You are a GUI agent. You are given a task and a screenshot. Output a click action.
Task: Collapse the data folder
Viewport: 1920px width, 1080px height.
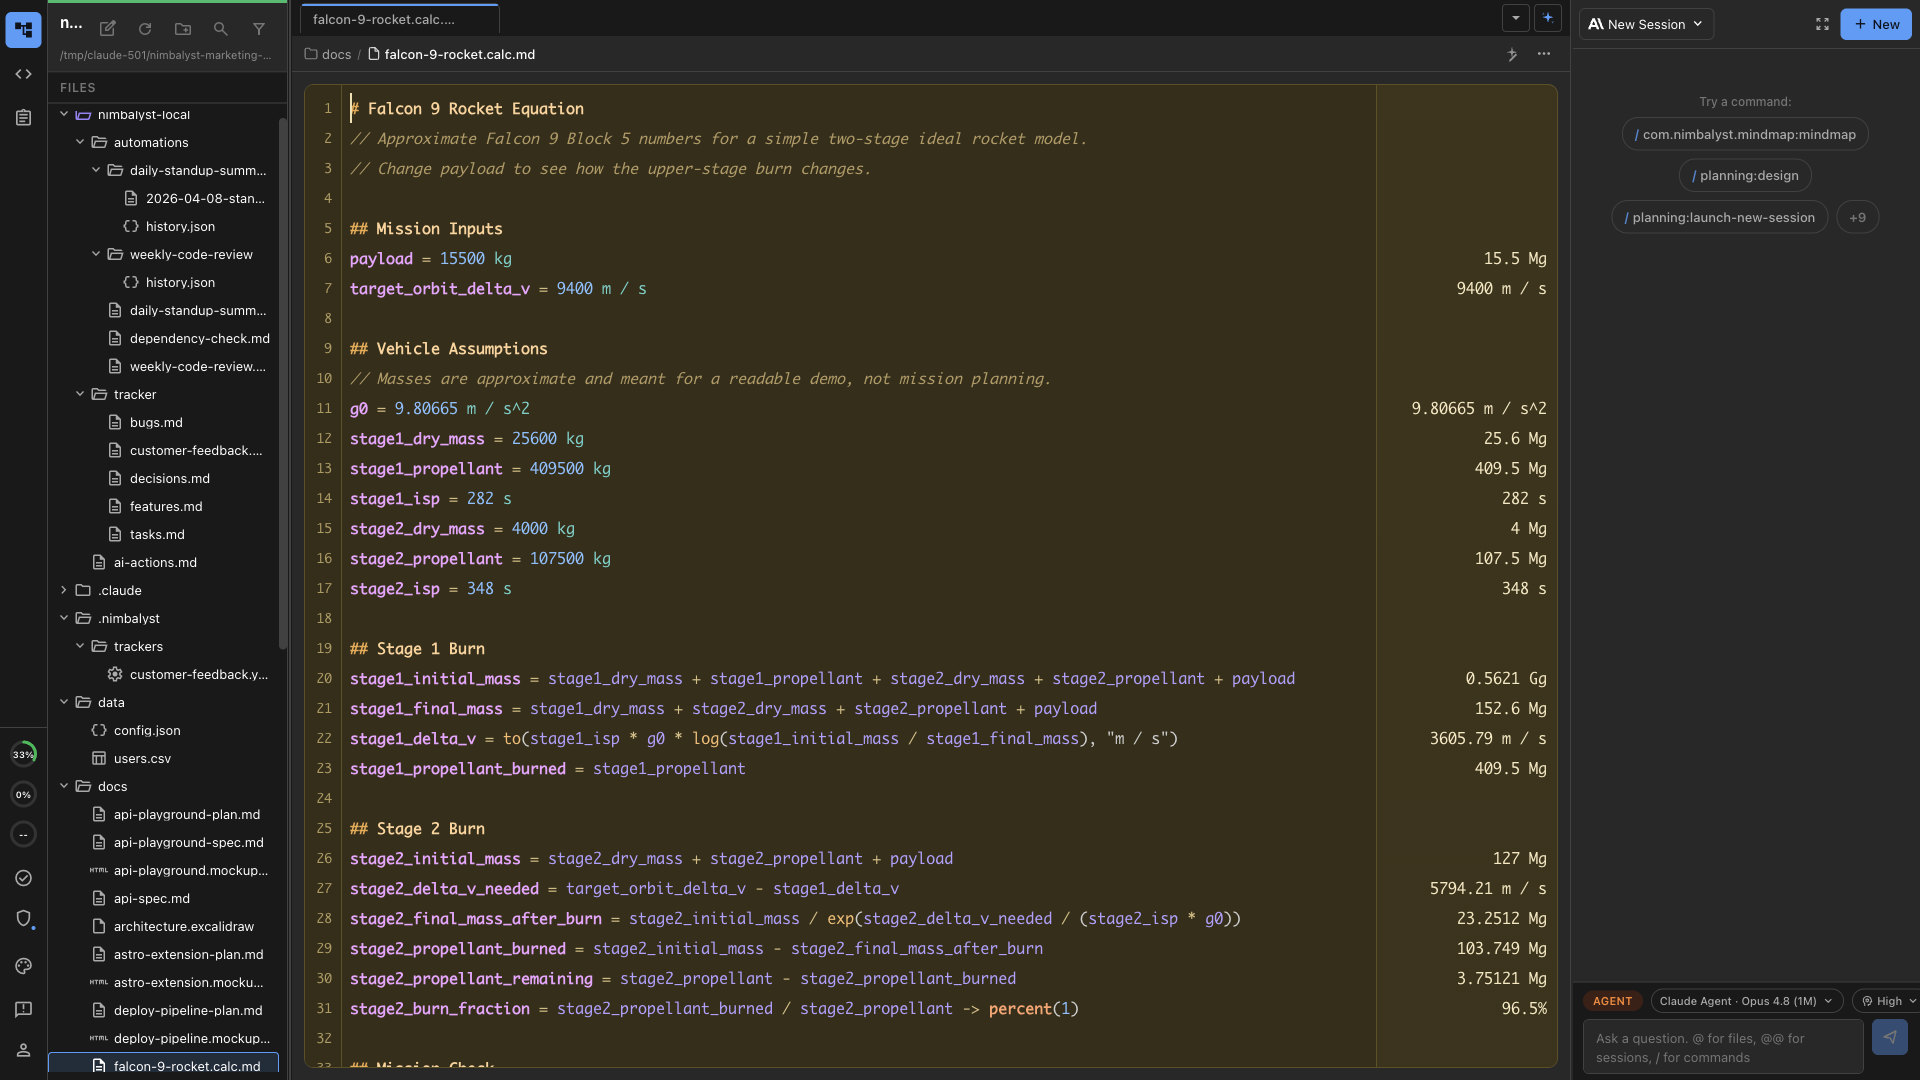[64, 702]
